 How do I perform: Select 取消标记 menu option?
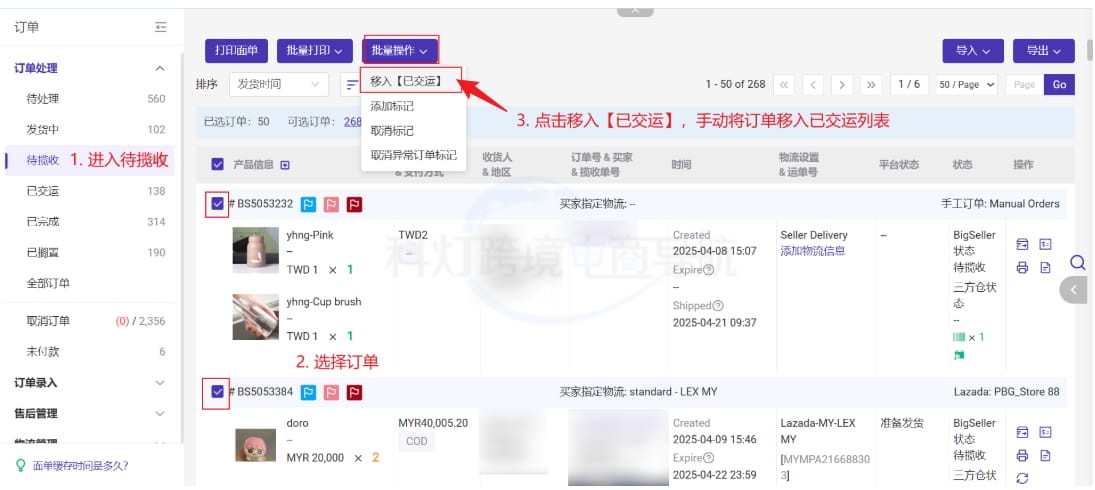click(x=413, y=131)
